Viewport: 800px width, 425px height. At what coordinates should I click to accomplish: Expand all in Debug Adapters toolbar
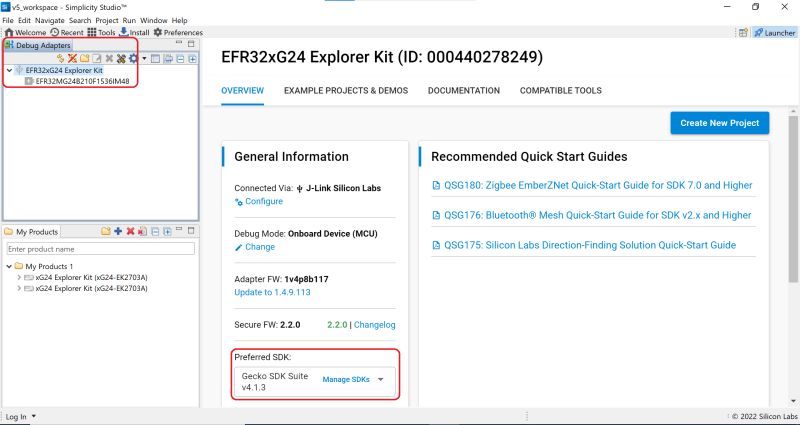pyautogui.click(x=192, y=59)
